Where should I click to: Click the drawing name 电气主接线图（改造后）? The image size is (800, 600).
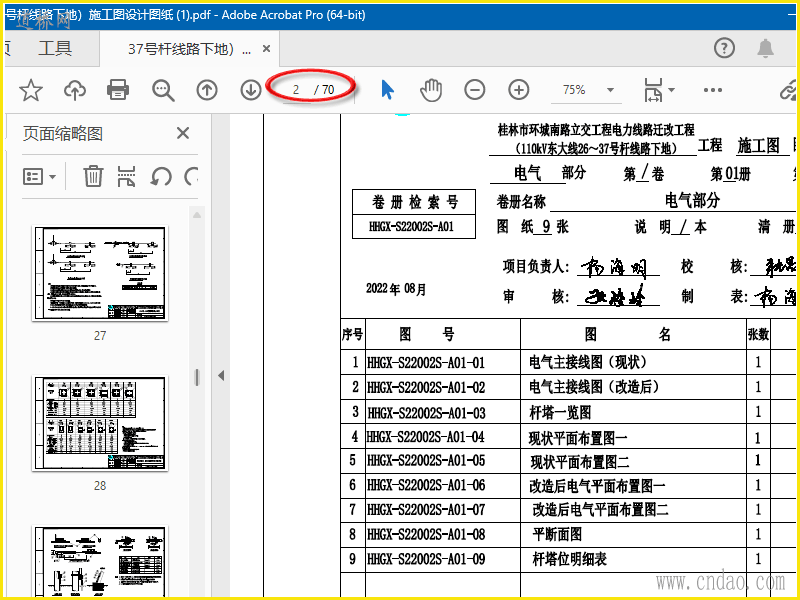(594, 387)
